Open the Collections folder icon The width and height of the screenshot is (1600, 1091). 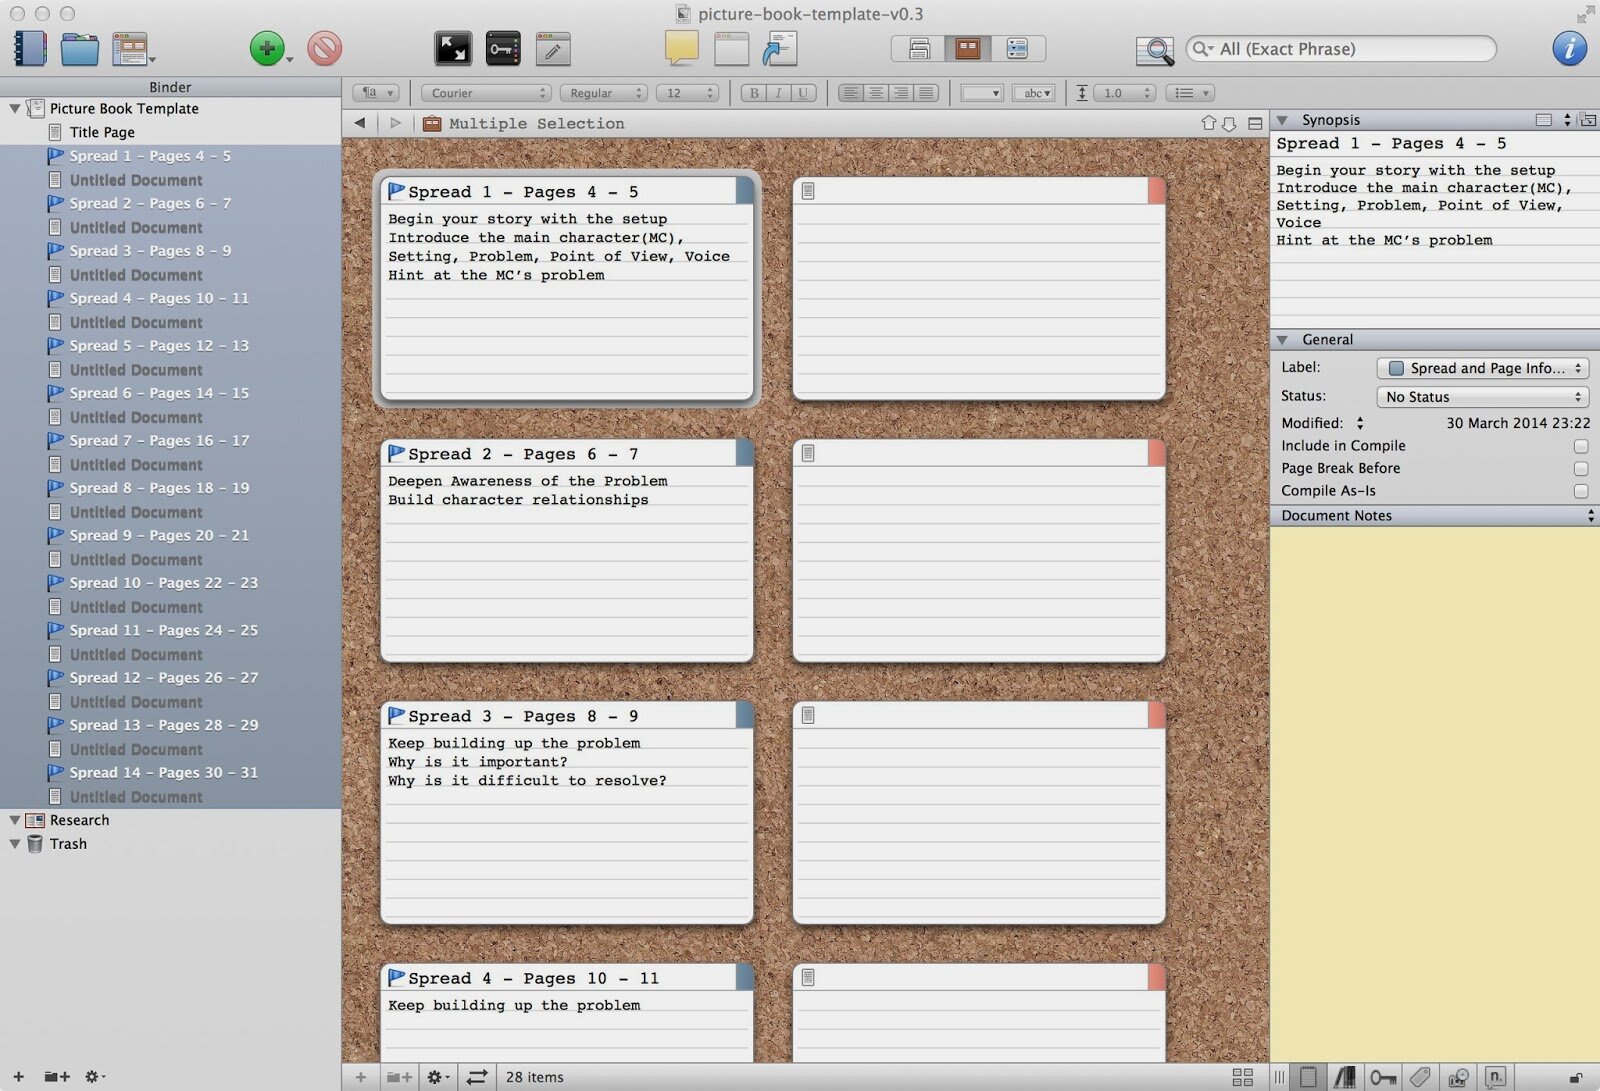click(x=79, y=48)
